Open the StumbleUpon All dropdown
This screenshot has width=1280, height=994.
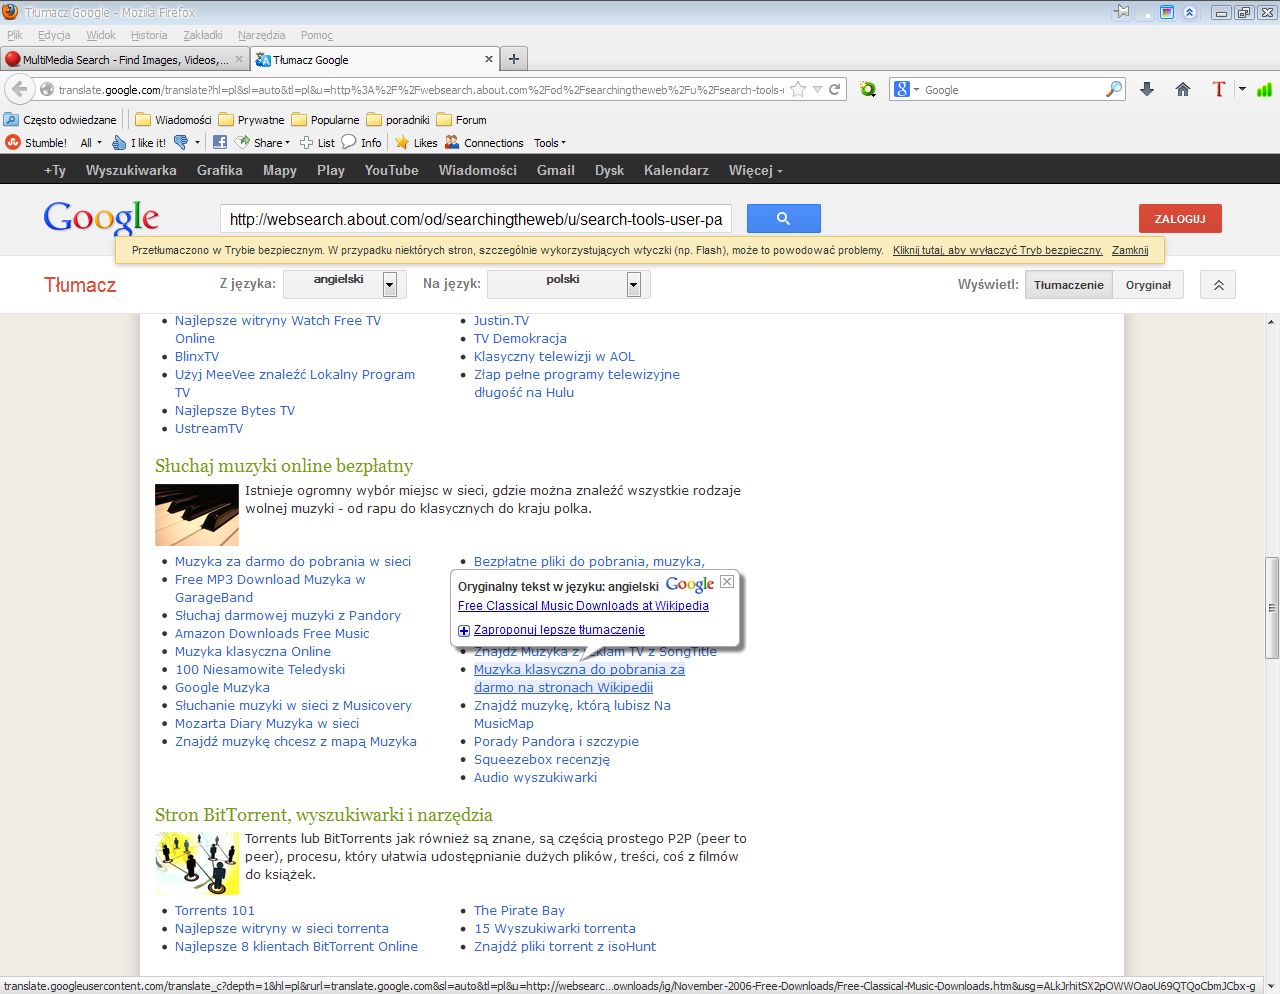coord(91,143)
